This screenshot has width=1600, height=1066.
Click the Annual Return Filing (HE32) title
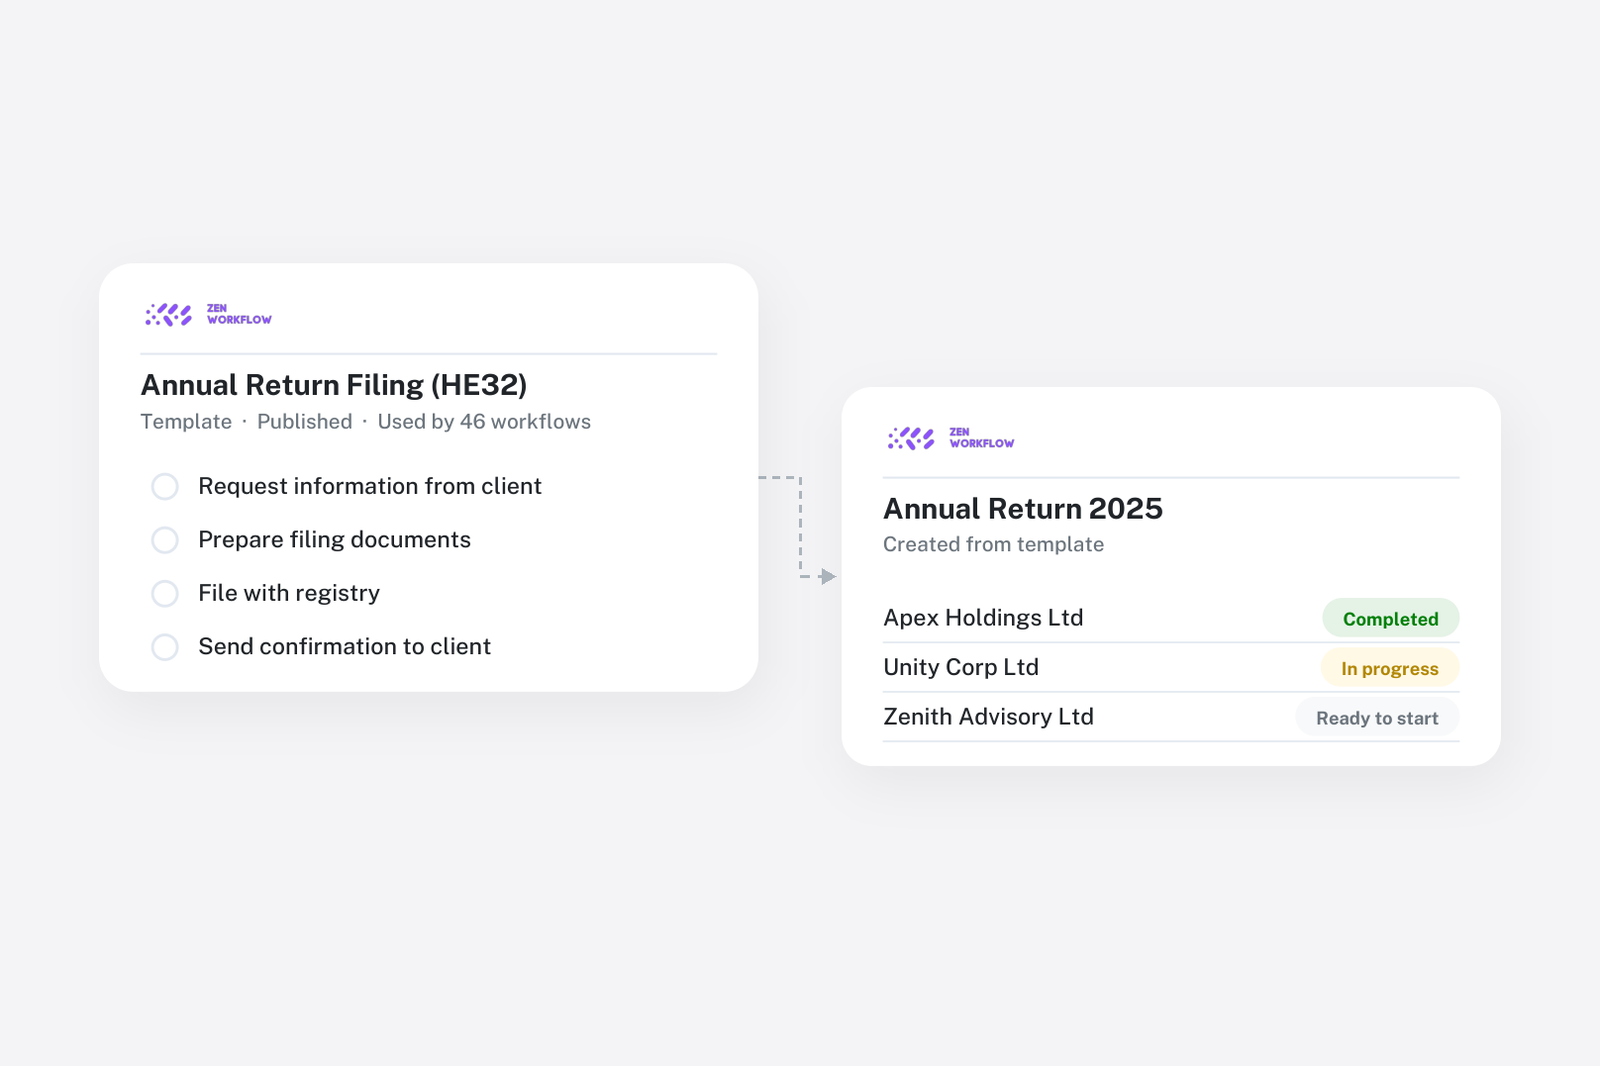(334, 385)
